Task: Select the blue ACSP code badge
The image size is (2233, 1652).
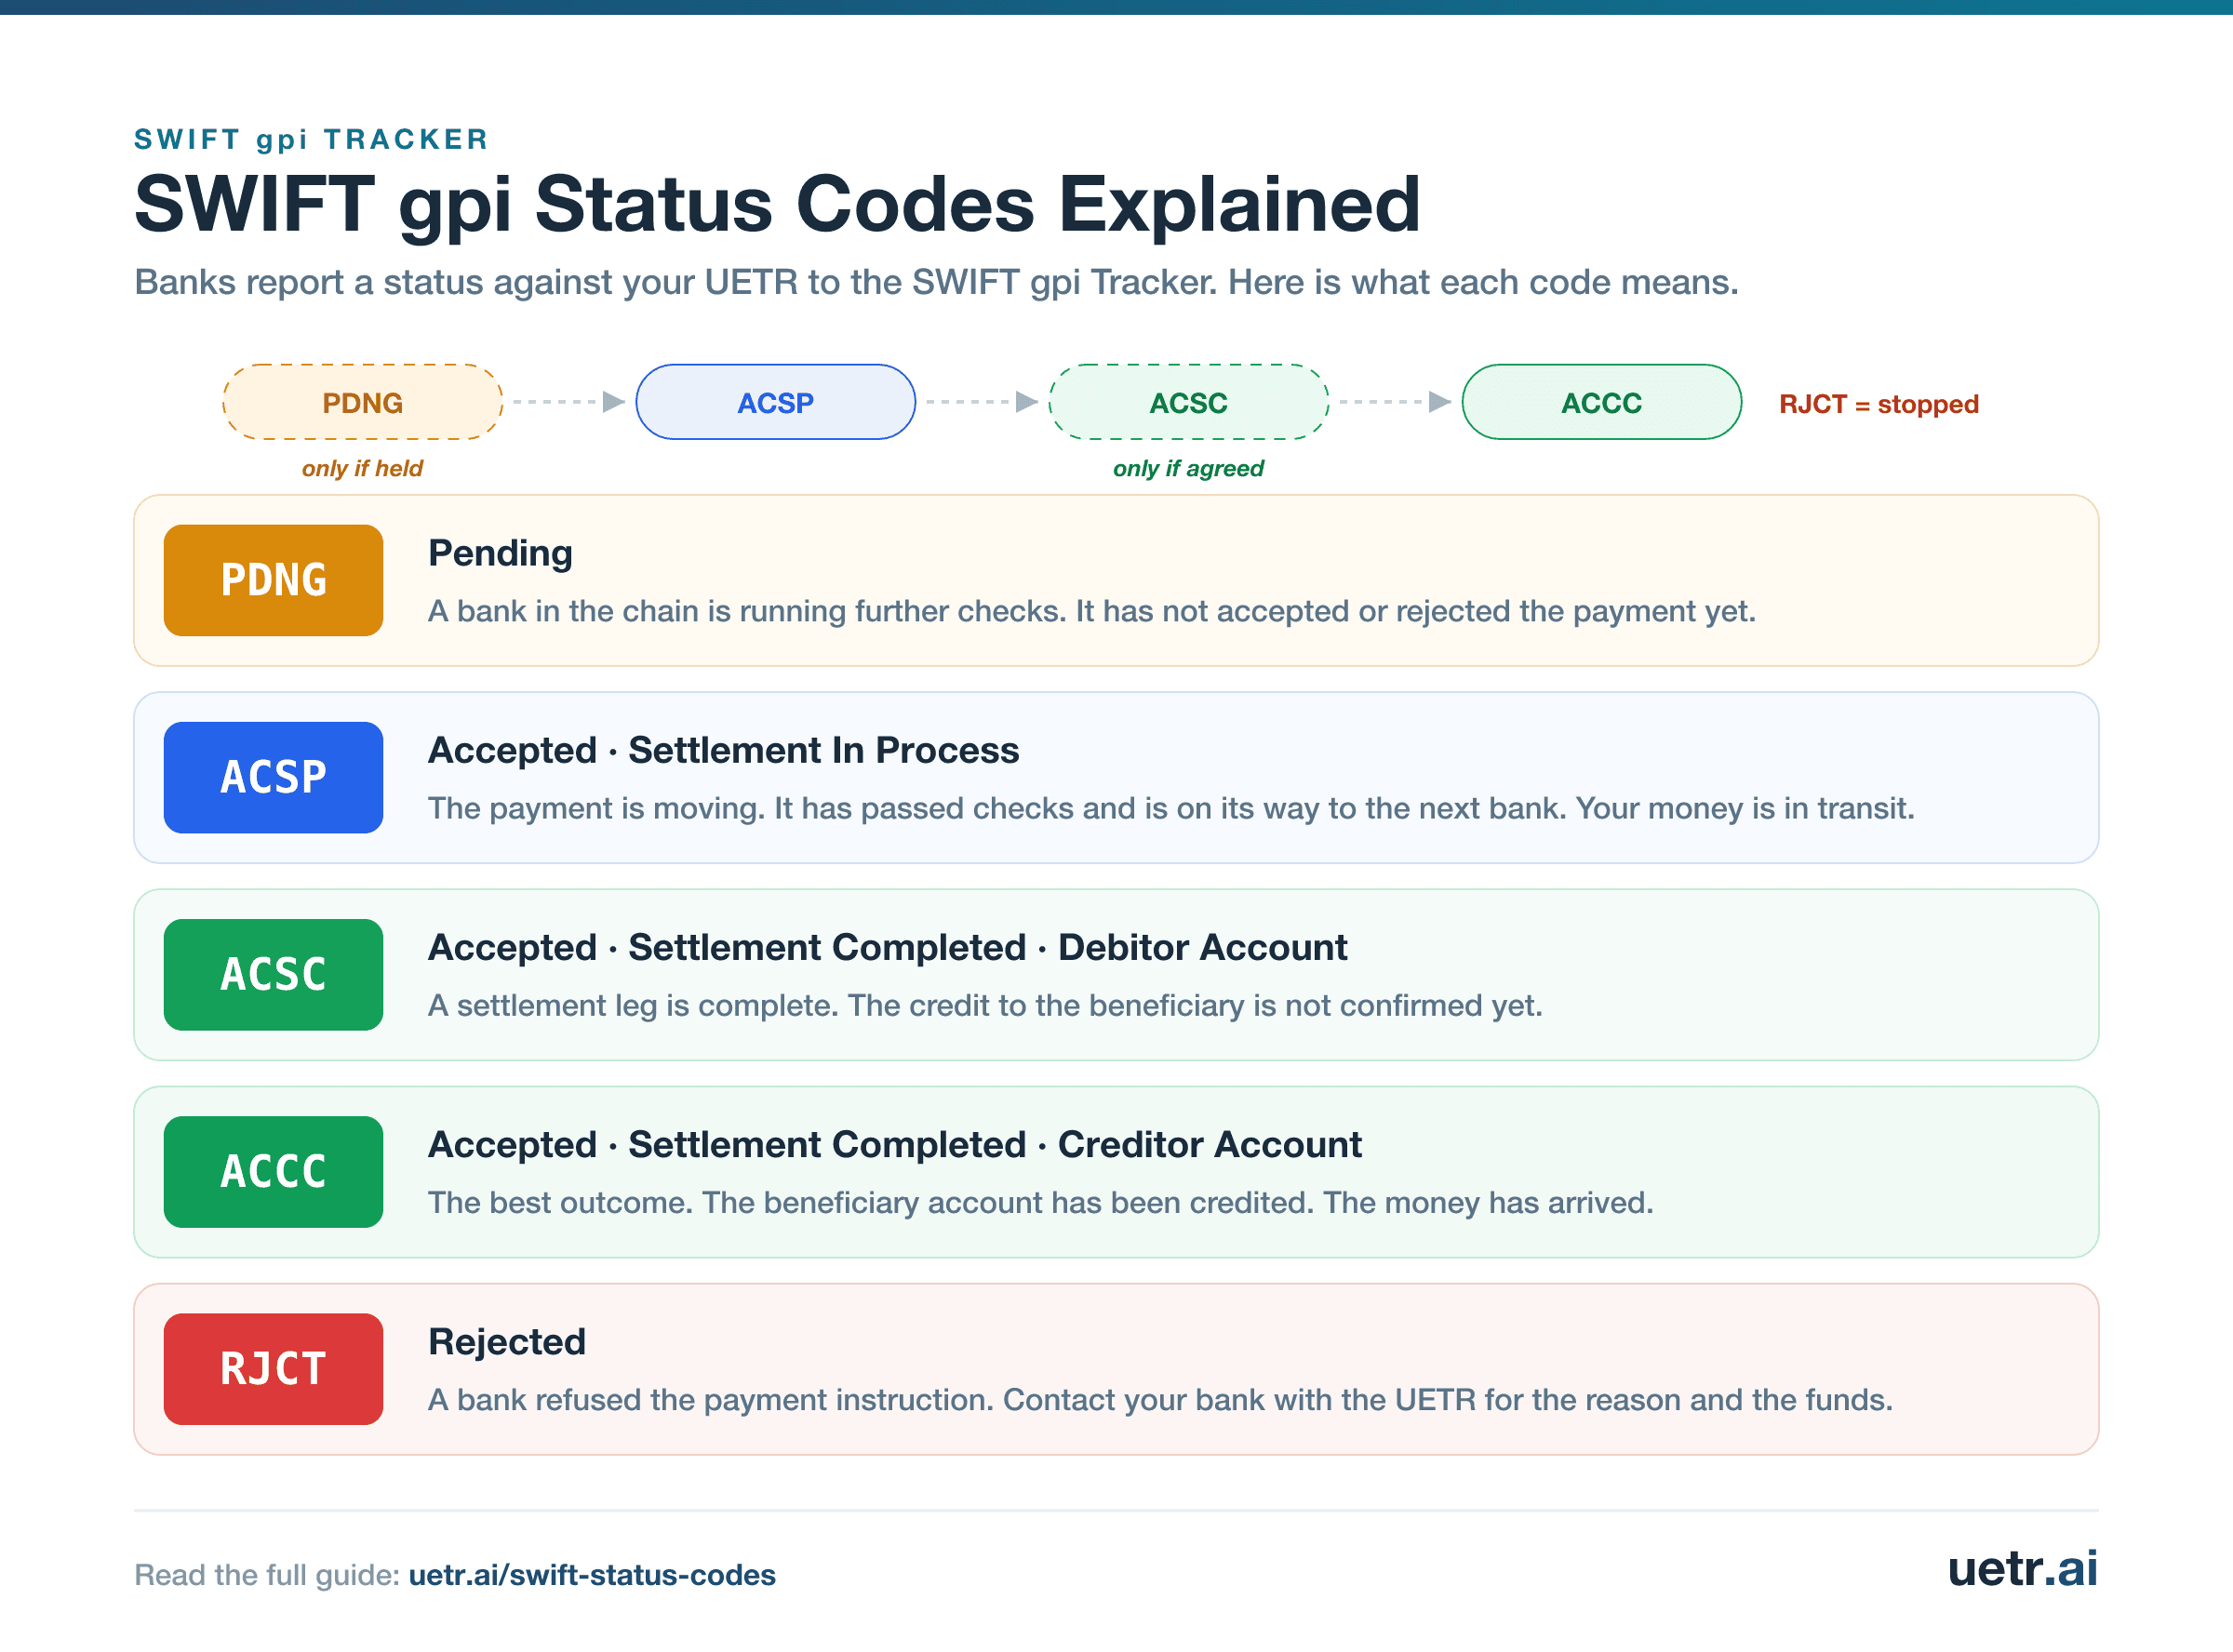Action: (x=273, y=777)
